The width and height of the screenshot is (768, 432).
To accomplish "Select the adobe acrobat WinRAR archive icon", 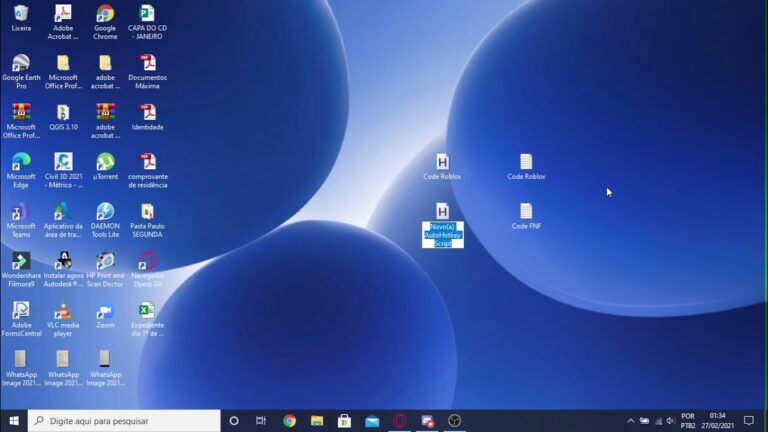I will [105, 112].
